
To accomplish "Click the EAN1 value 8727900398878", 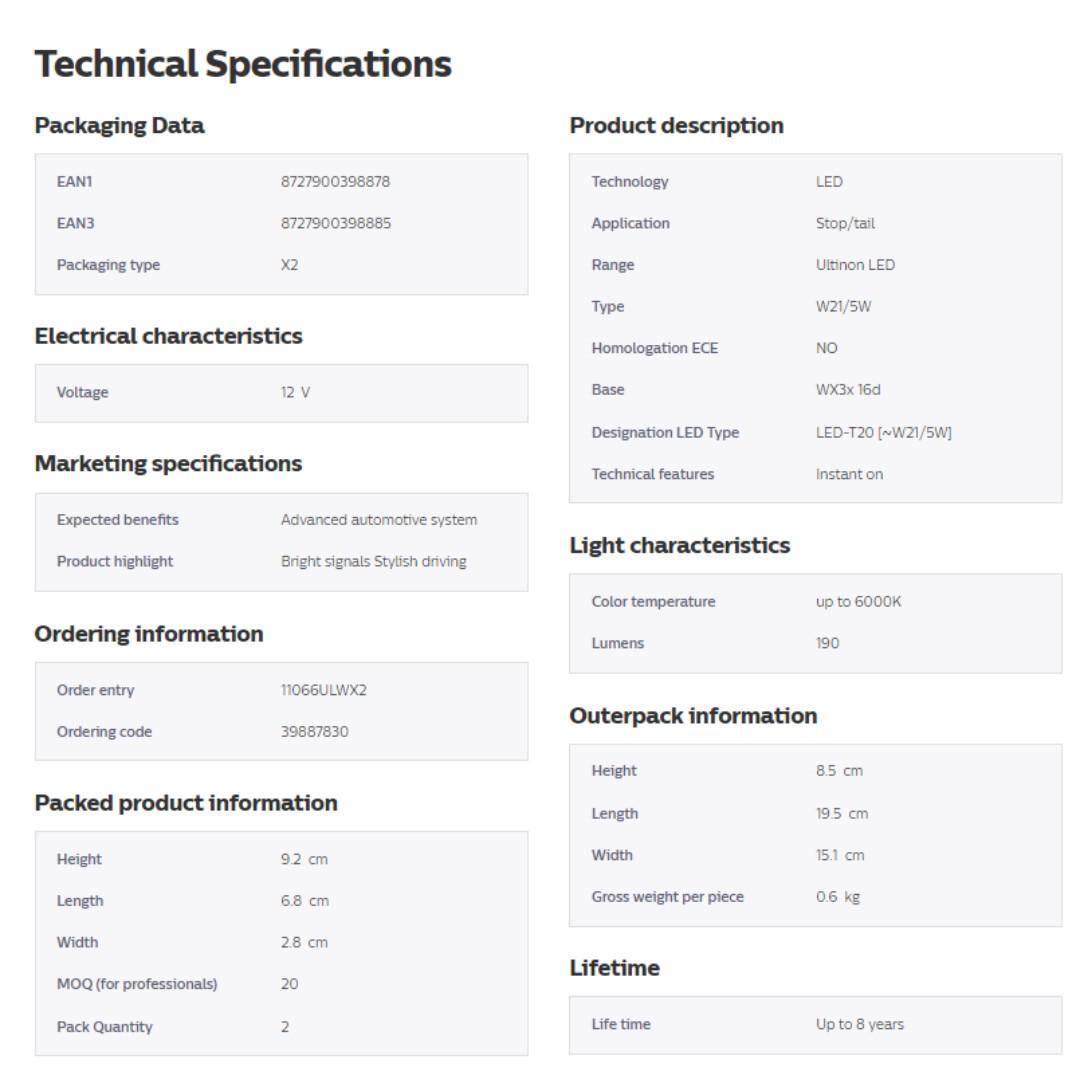I will (335, 181).
